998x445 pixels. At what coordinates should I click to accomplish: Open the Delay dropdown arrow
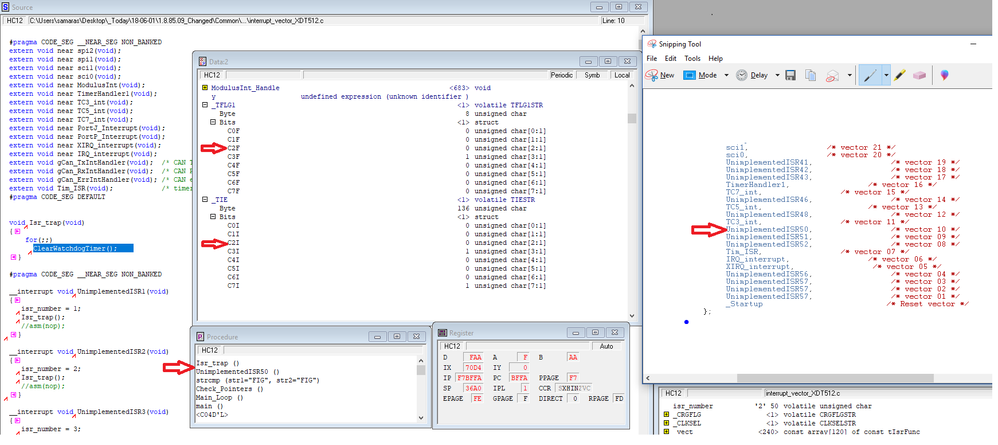pyautogui.click(x=777, y=75)
